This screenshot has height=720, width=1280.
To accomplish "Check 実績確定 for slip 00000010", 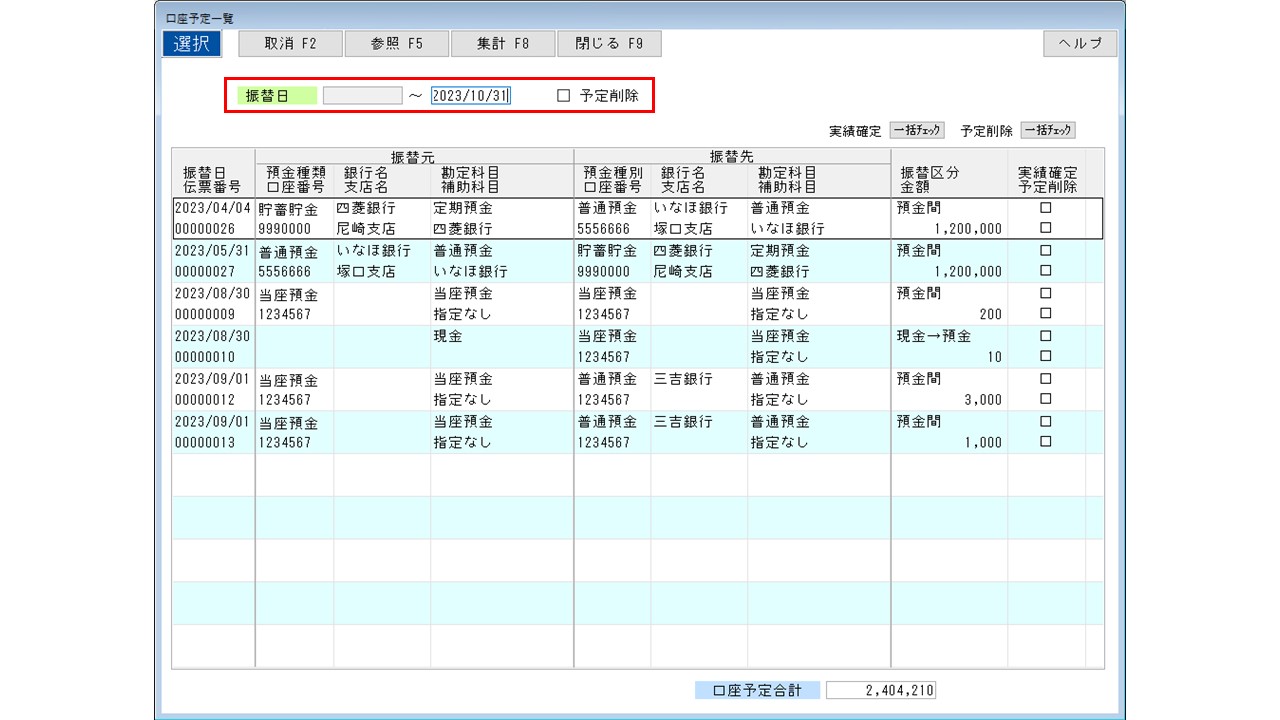I will [1046, 336].
